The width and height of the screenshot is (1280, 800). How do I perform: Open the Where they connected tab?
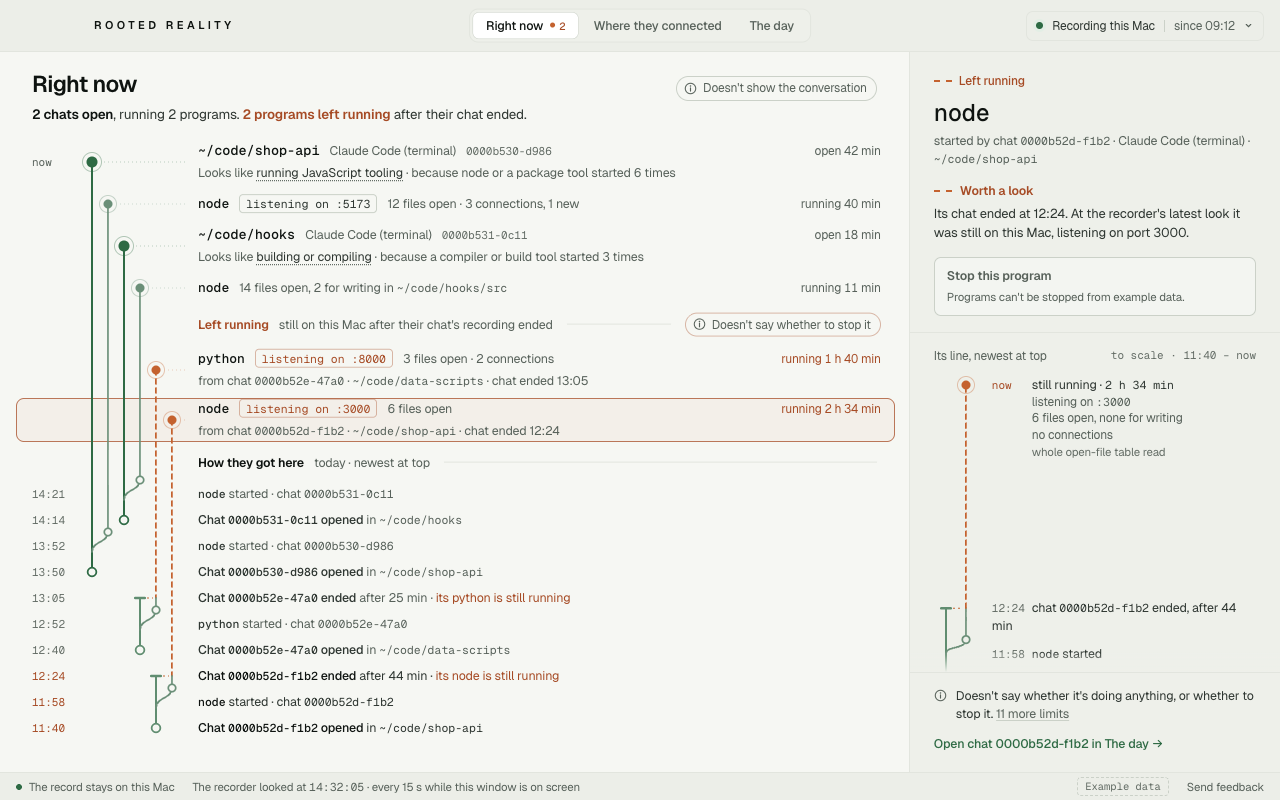657,26
